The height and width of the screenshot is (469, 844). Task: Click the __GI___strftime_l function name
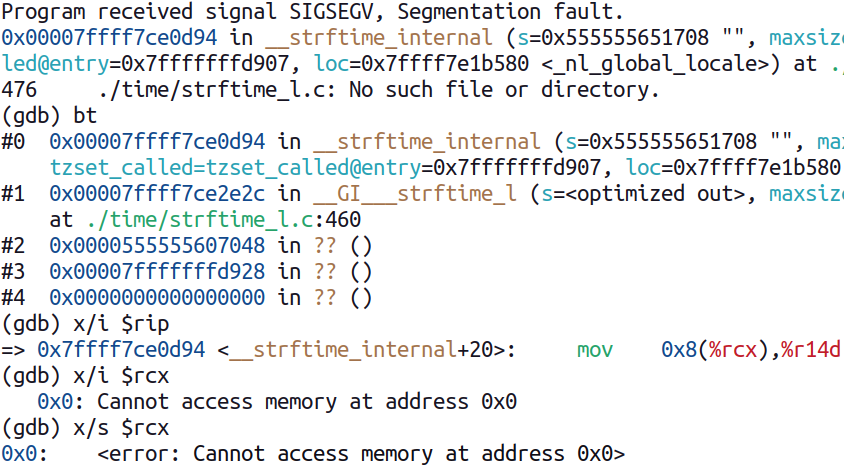pos(421,193)
